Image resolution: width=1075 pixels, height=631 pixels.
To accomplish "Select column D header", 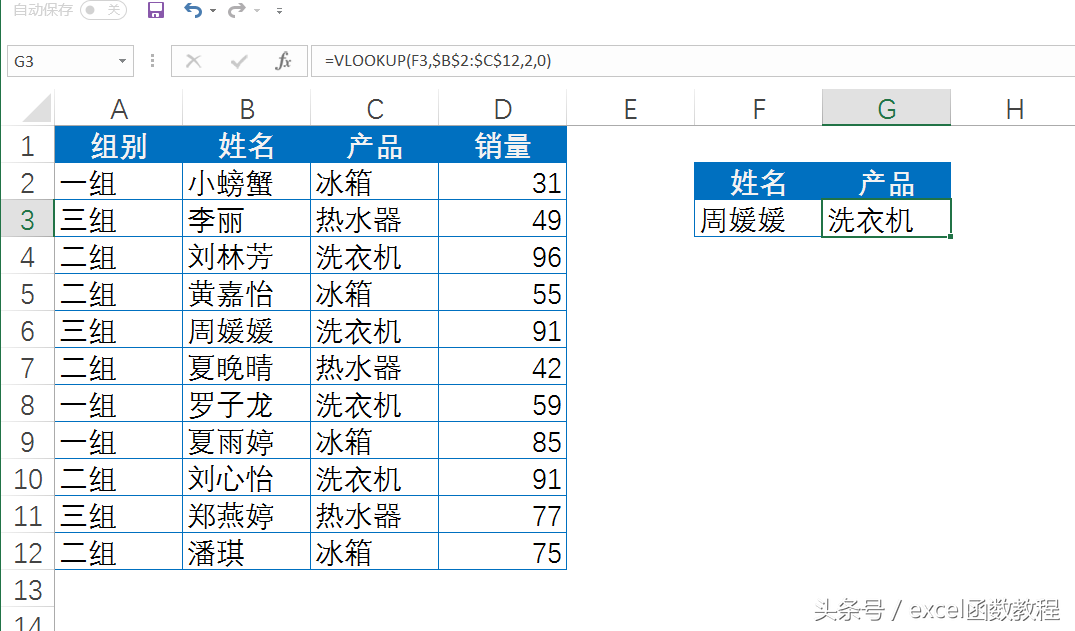I will pos(503,108).
